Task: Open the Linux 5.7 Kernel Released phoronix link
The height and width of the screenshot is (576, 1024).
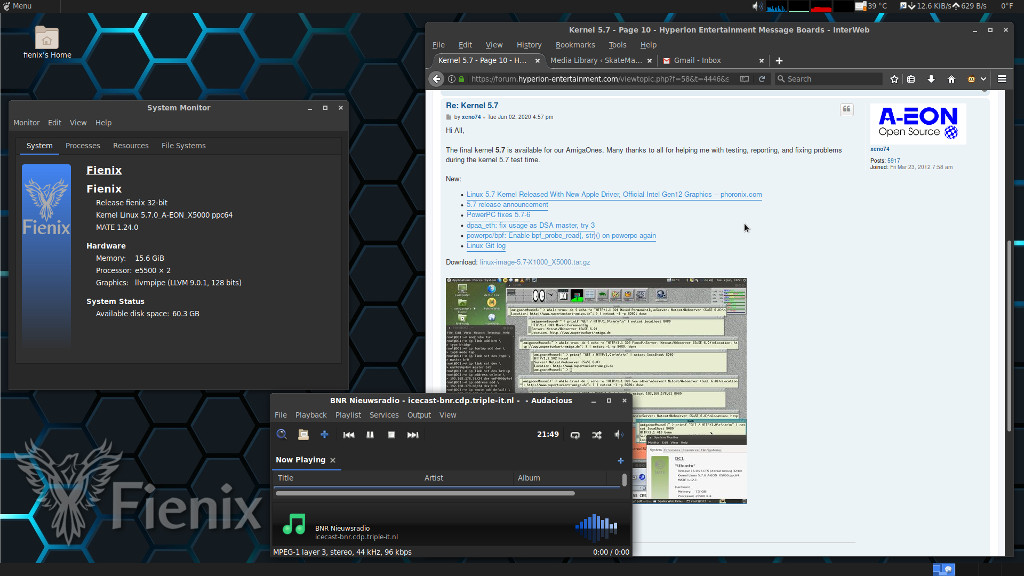Action: click(614, 195)
